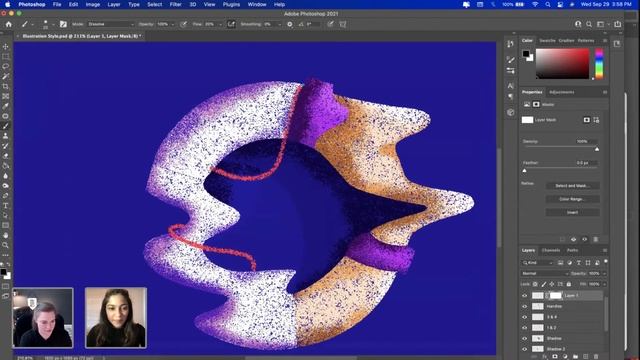Select the Eyedropper tool

[x=6, y=106]
